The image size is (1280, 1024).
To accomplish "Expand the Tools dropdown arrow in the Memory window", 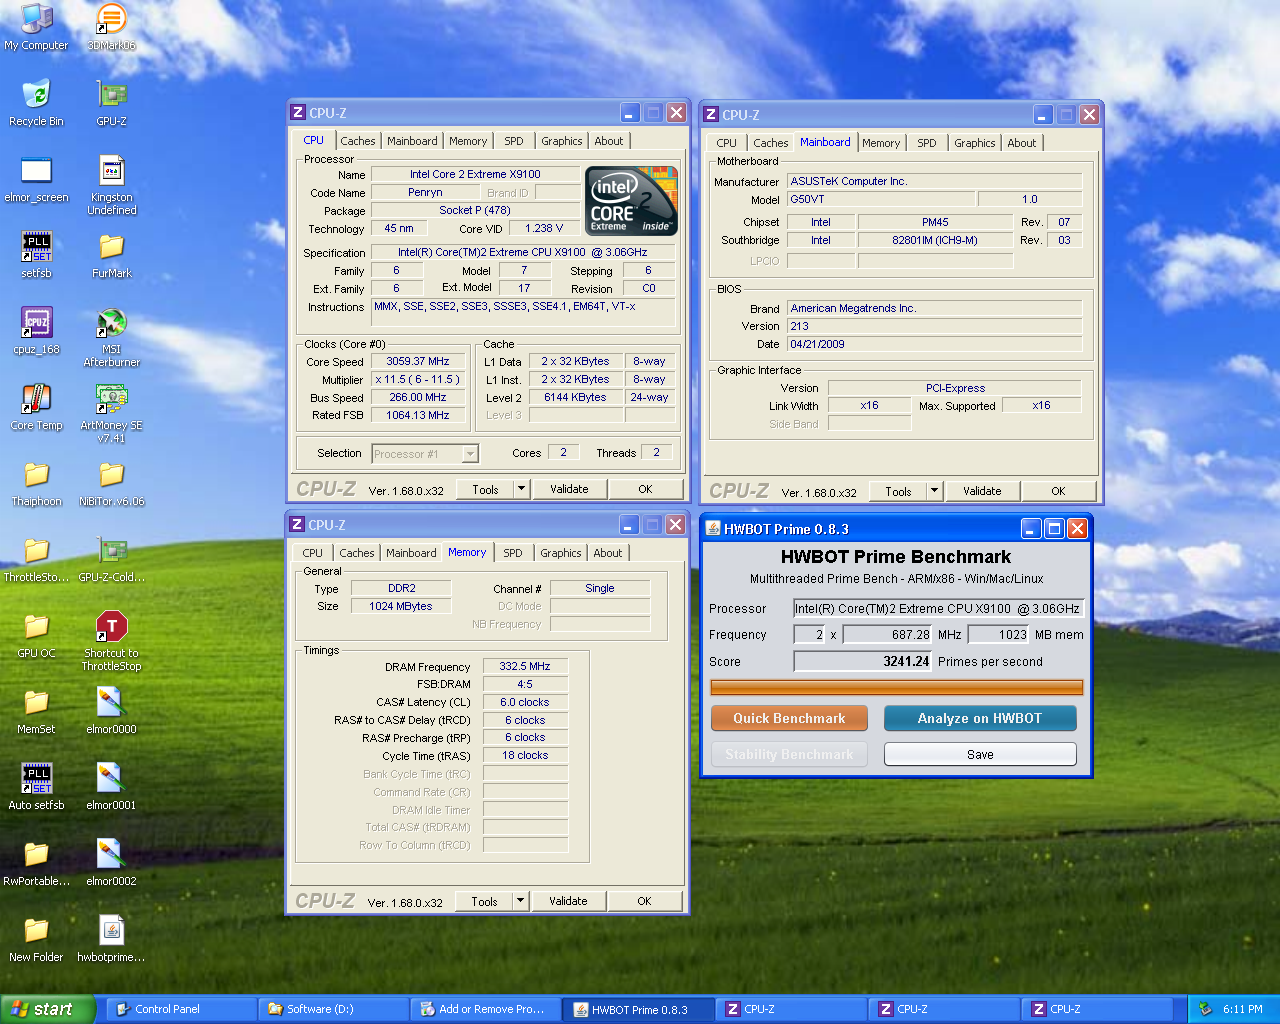I will click(520, 901).
